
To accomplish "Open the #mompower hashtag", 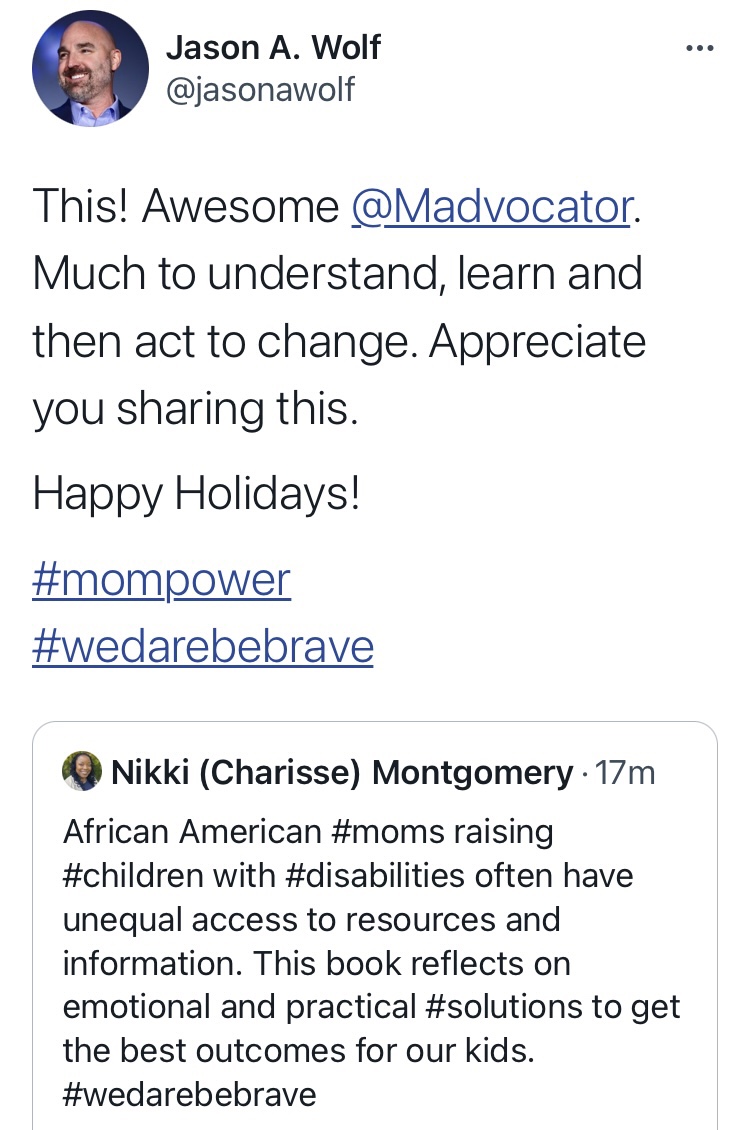I will pyautogui.click(x=161, y=580).
